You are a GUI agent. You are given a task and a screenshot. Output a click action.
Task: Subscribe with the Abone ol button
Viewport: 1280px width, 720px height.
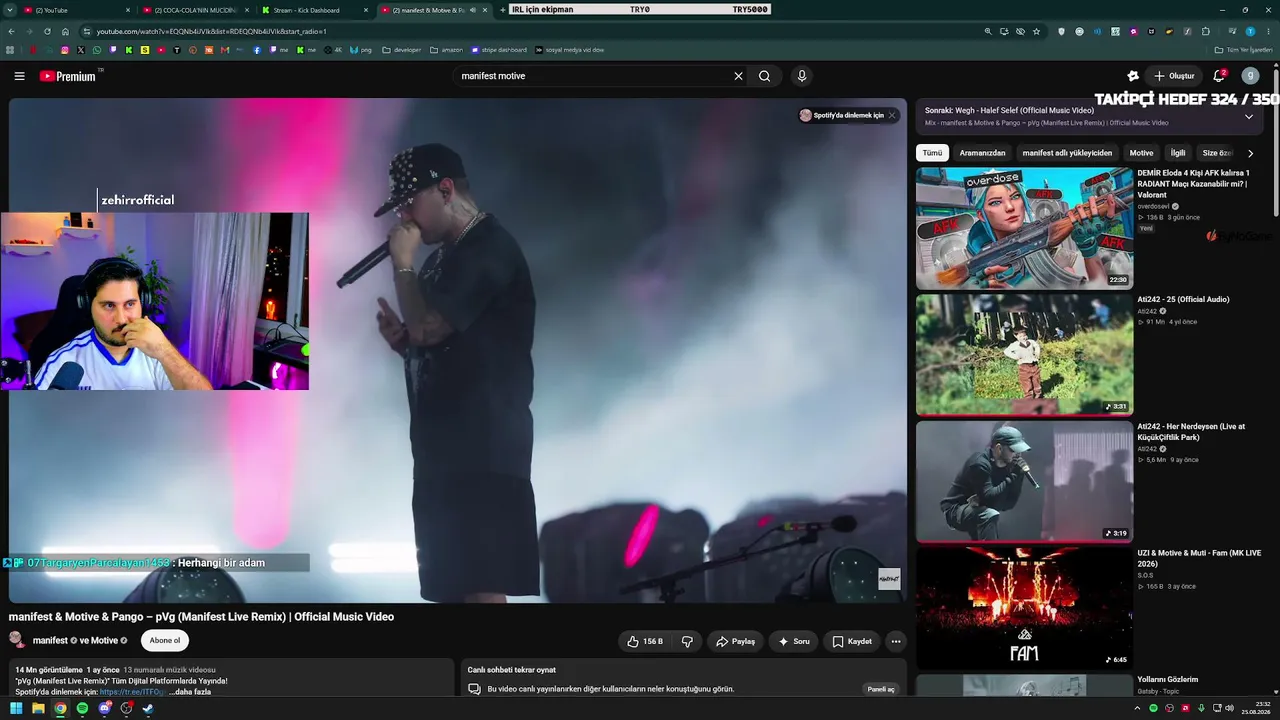point(165,641)
